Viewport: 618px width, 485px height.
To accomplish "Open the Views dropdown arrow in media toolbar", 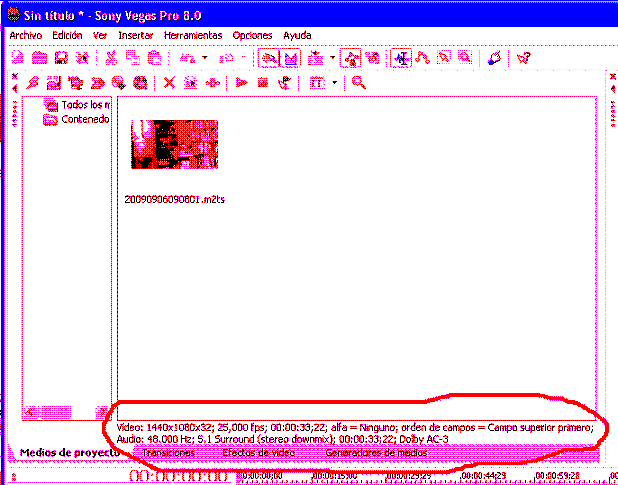I will (x=334, y=83).
